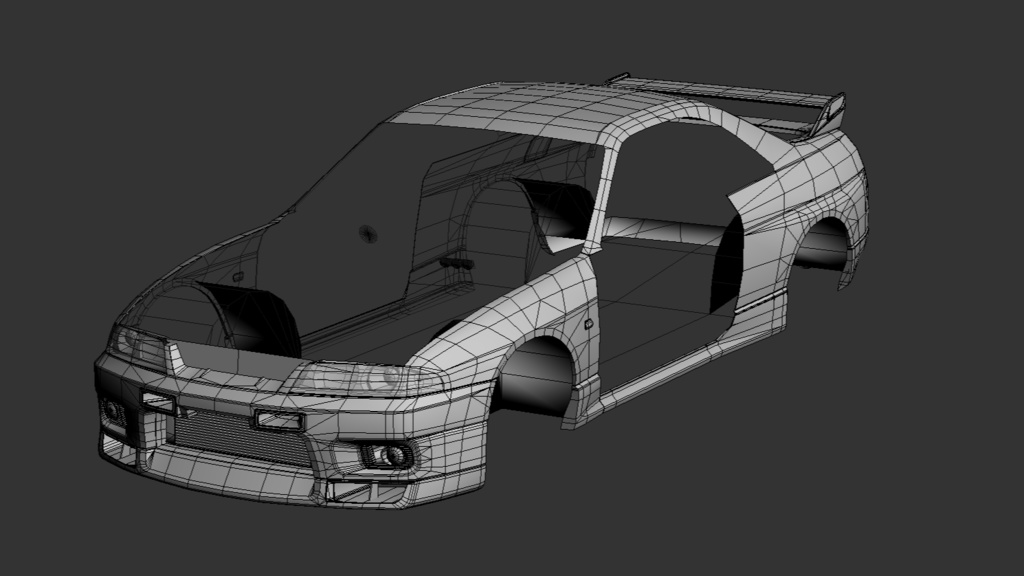
Task: Click the car roof panel mesh
Action: click(516, 111)
